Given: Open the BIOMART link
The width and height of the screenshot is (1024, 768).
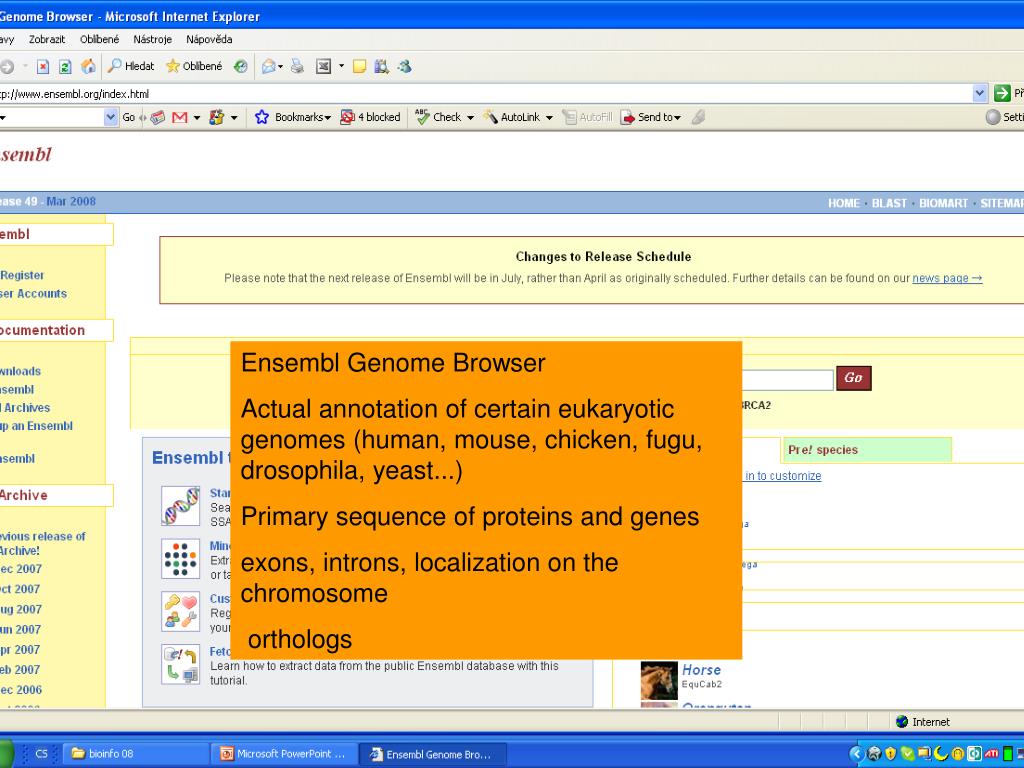Looking at the screenshot, I should click(943, 203).
